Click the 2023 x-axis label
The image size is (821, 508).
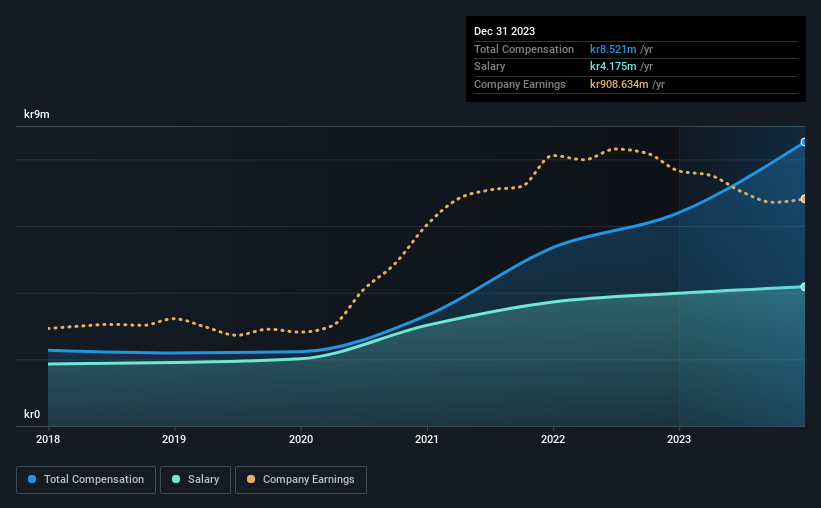679,439
